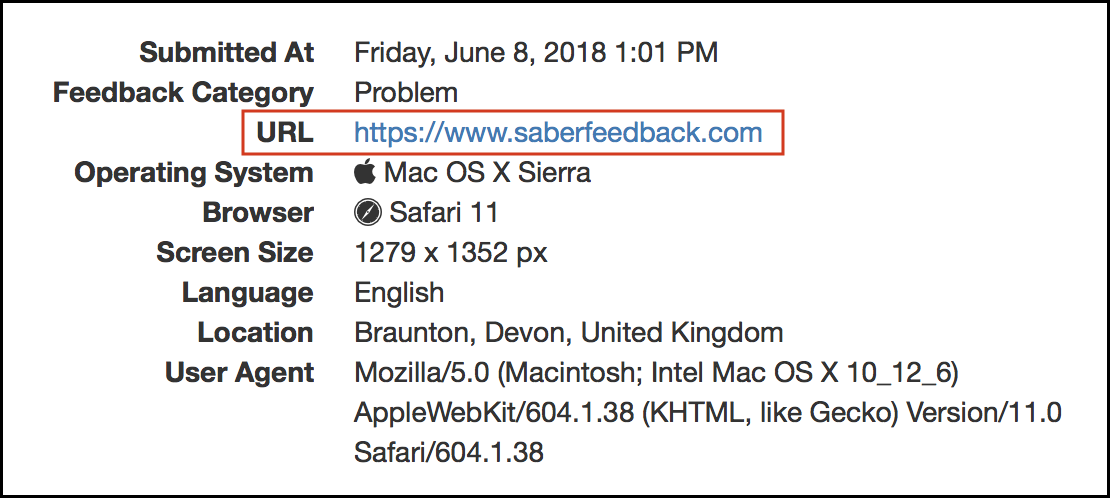Click the Problem category value
The image size is (1110, 498).
(x=406, y=92)
